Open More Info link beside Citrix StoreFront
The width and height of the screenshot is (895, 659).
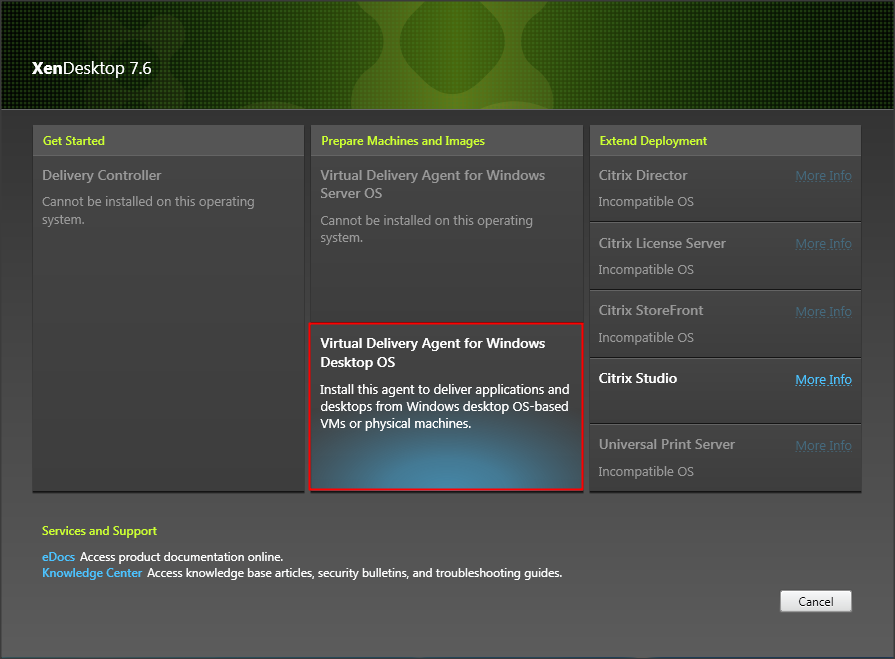pos(823,312)
